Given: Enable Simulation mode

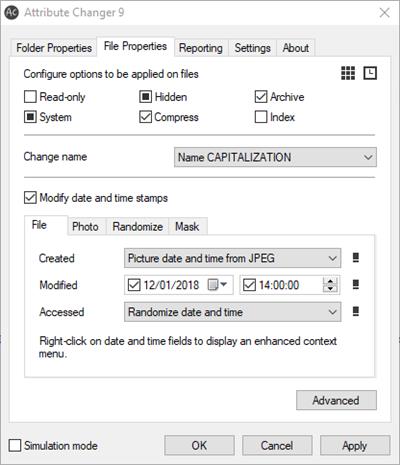Looking at the screenshot, I should 15,446.
